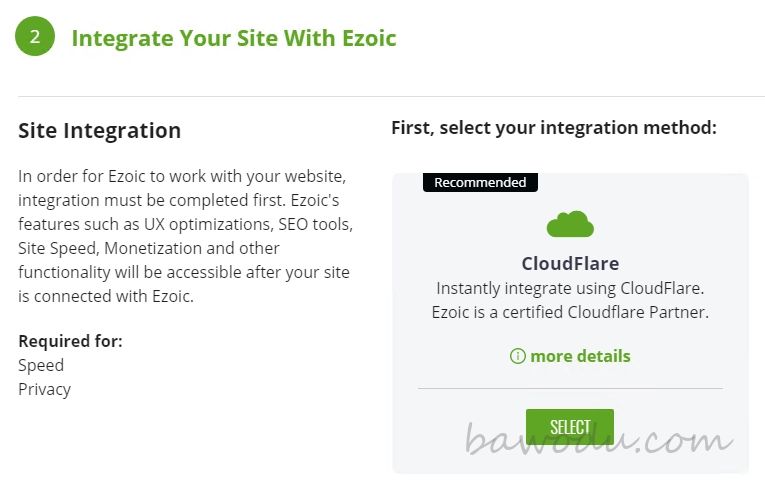Click the Instantly integrate using CloudFlare text
The width and height of the screenshot is (765, 488).
pyautogui.click(x=570, y=288)
